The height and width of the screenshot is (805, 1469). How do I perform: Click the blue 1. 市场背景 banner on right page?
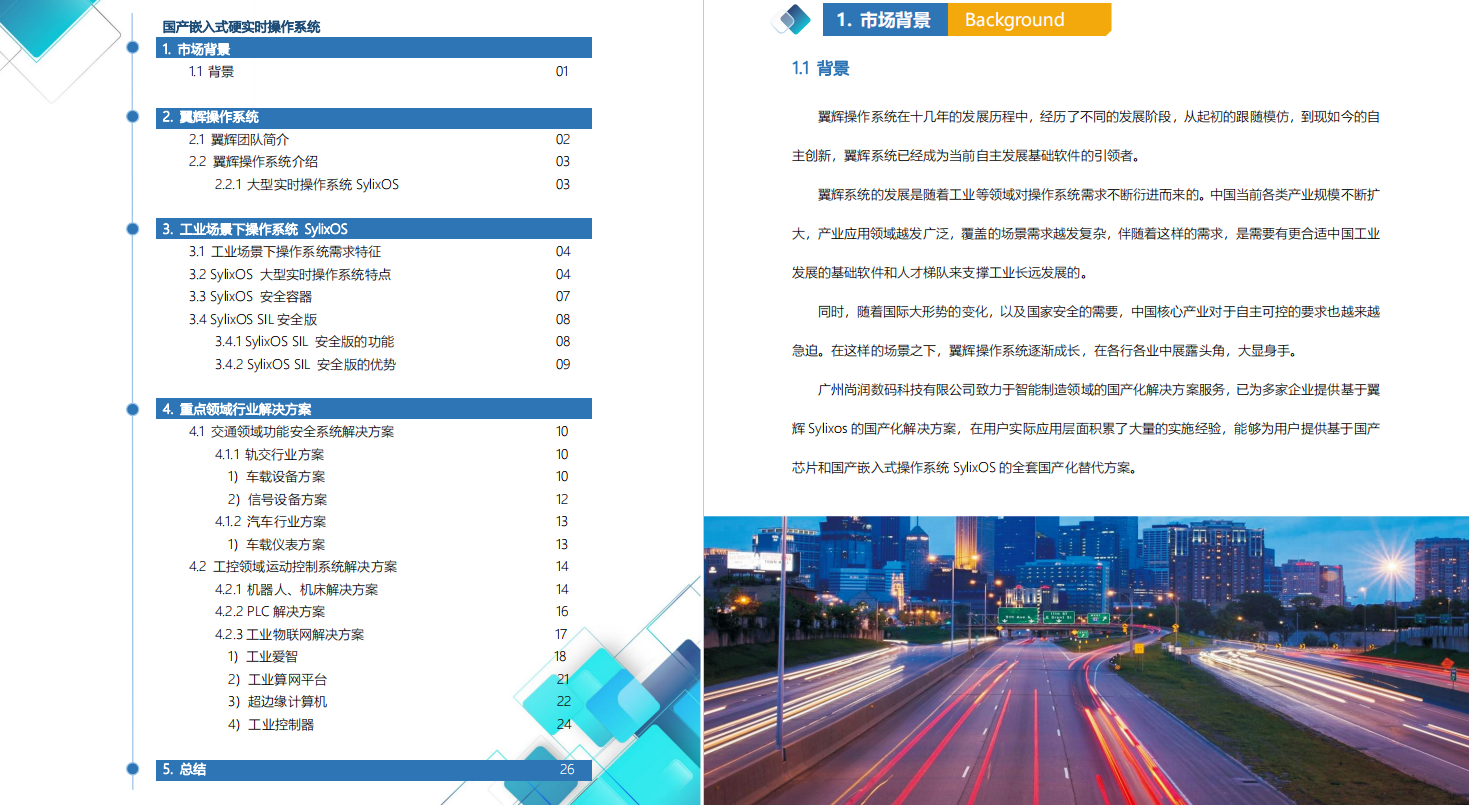pyautogui.click(x=884, y=20)
